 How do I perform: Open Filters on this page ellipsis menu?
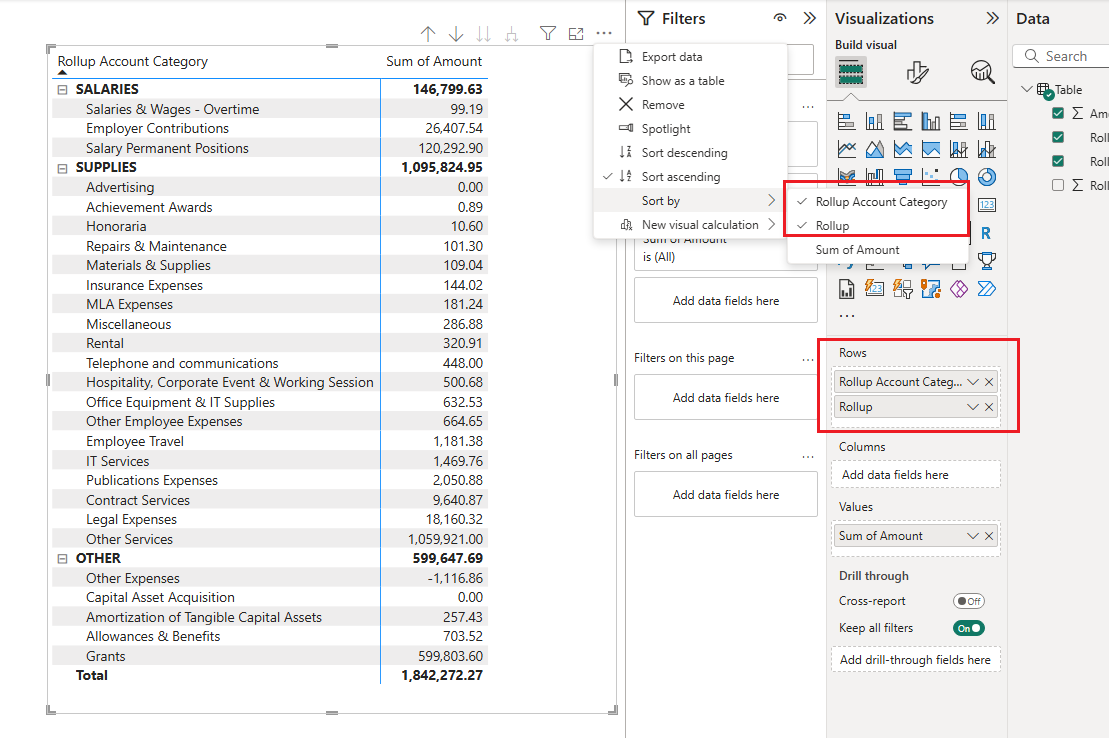(x=808, y=359)
